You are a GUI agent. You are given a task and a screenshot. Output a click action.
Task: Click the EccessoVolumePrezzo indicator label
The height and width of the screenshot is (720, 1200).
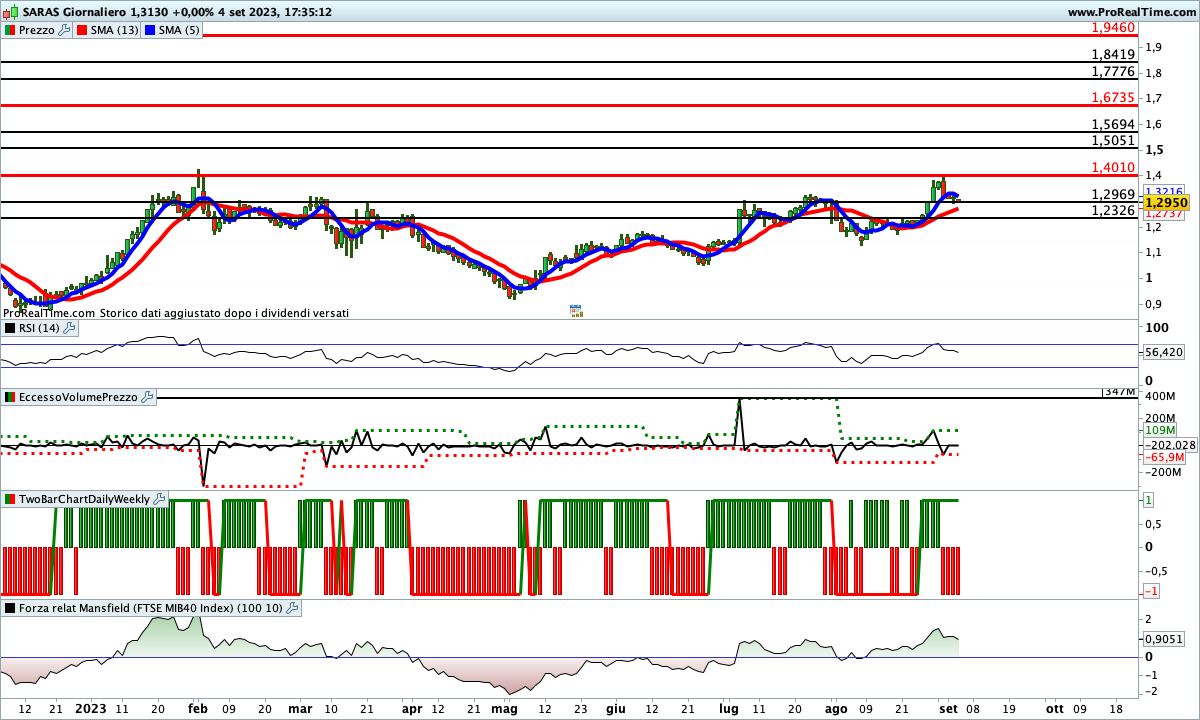click(x=78, y=397)
